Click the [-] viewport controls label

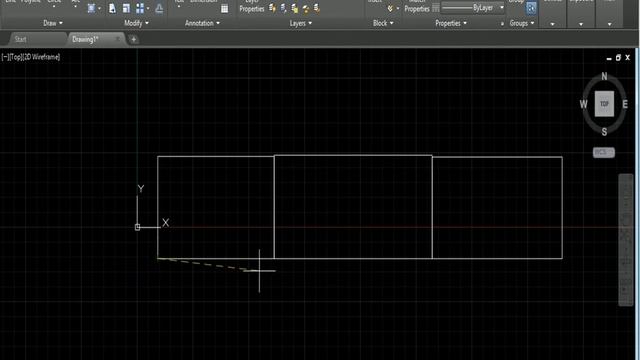pyautogui.click(x=5, y=57)
